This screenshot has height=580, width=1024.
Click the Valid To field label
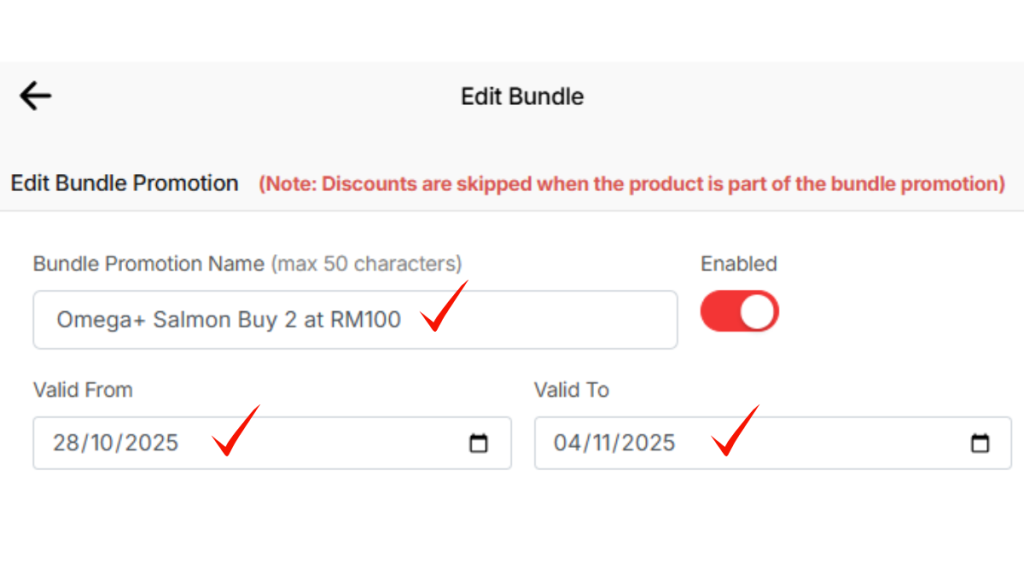[x=571, y=390]
